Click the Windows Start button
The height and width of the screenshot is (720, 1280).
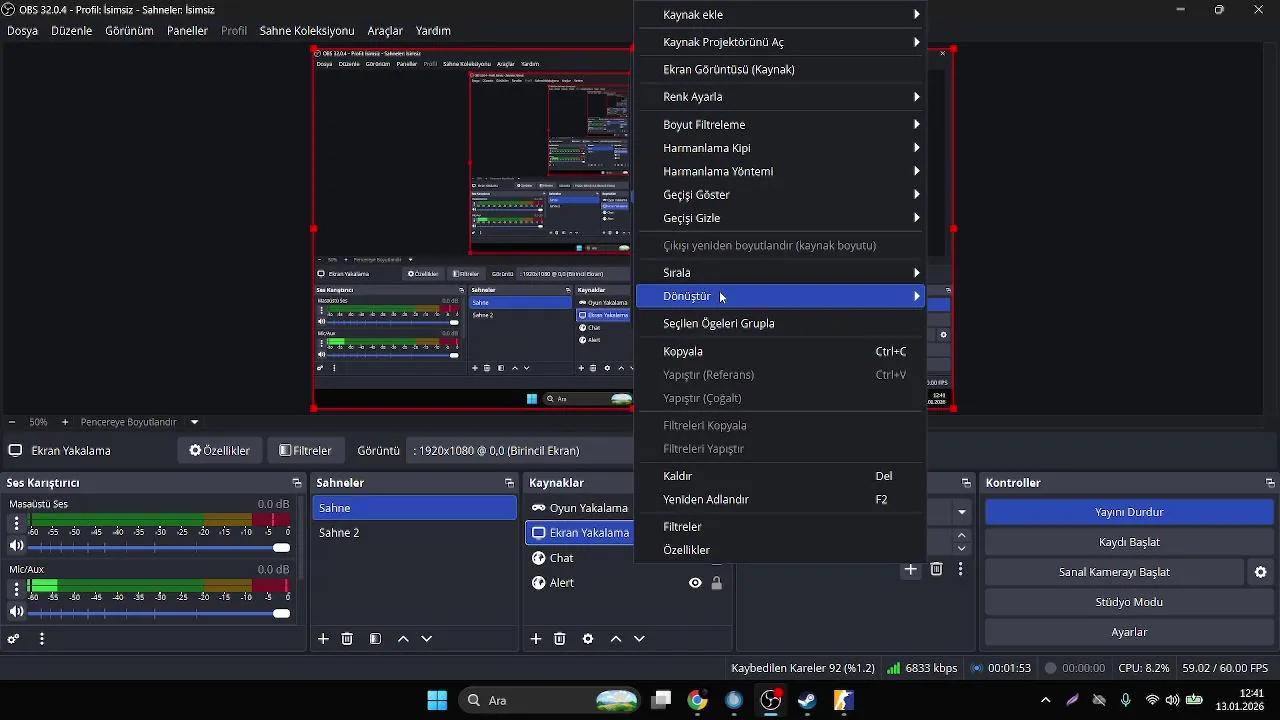point(437,700)
